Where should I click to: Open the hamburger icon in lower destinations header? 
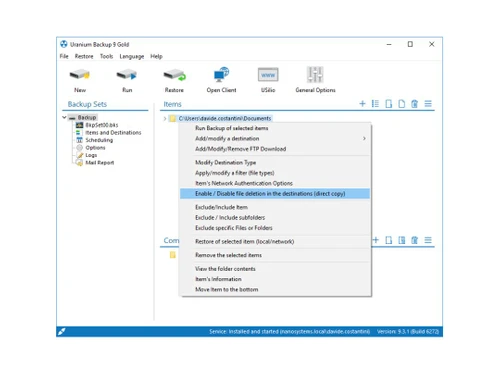coord(428,240)
